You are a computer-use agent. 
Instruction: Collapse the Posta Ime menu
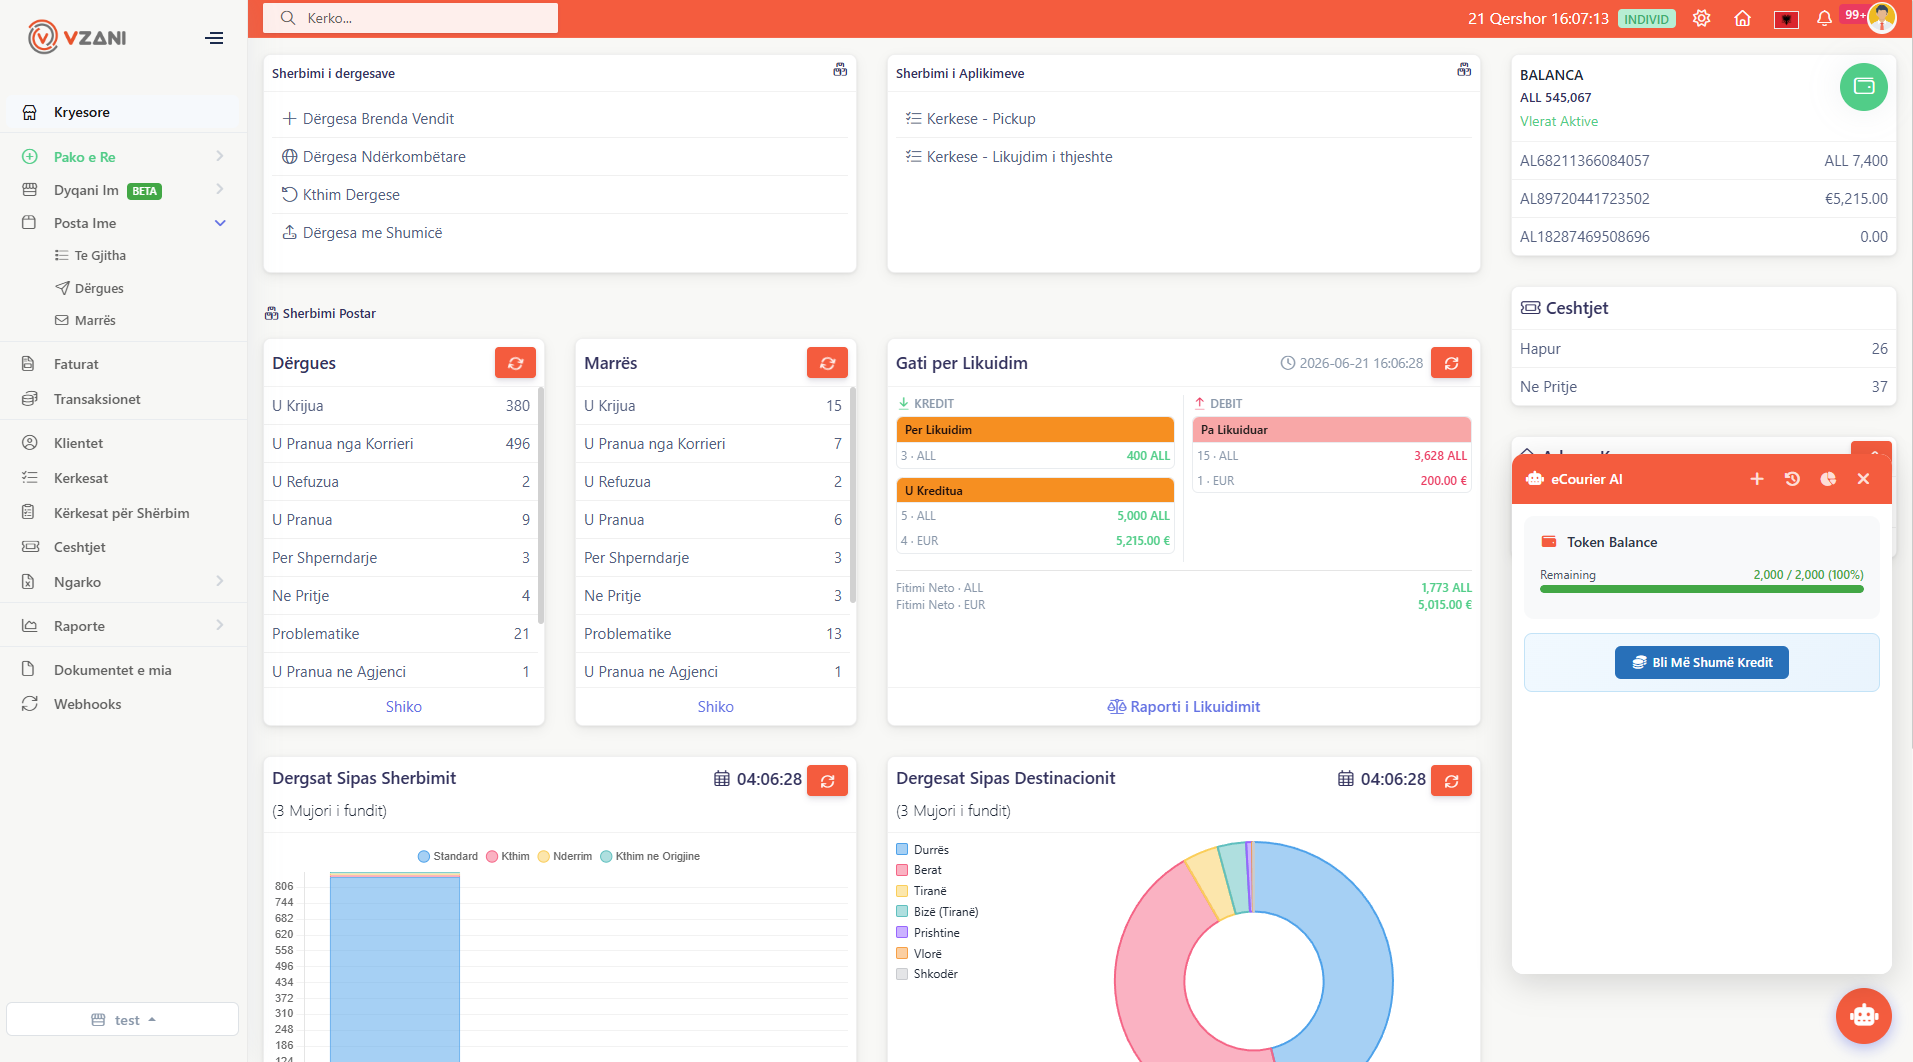click(220, 223)
